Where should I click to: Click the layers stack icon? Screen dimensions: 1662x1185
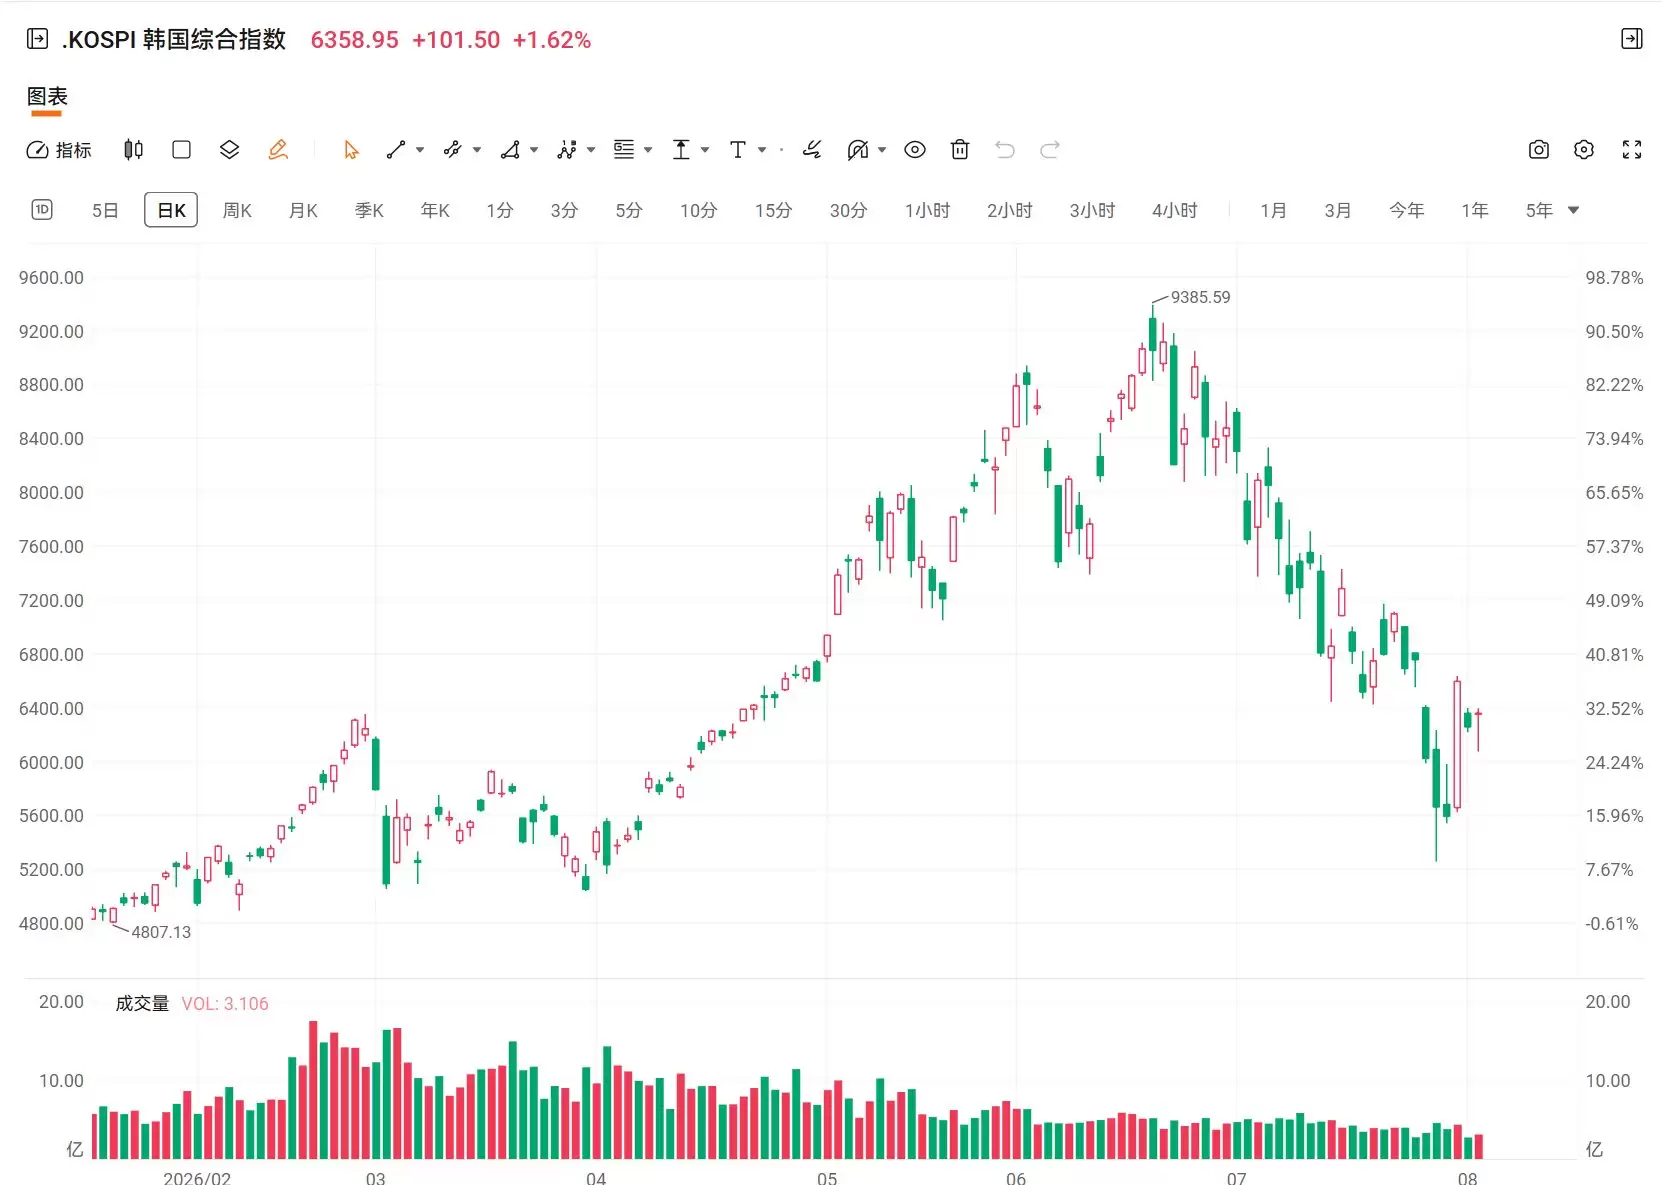229,150
